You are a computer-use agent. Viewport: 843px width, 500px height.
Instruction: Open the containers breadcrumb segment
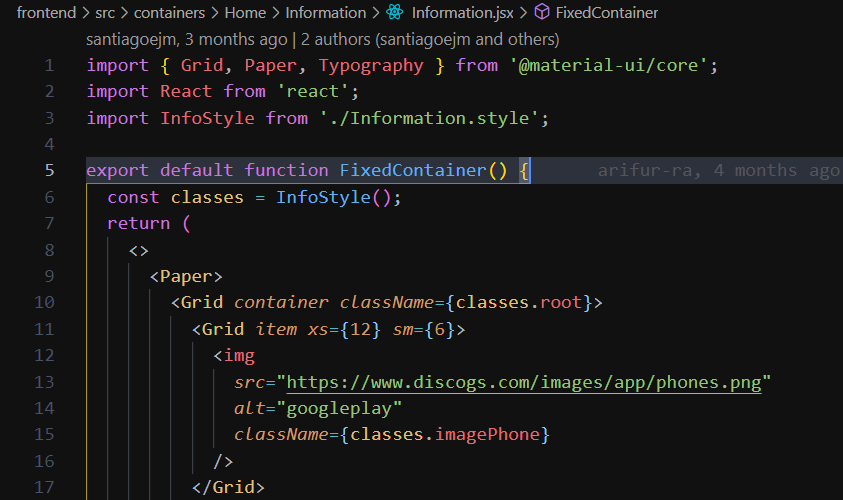tap(169, 12)
